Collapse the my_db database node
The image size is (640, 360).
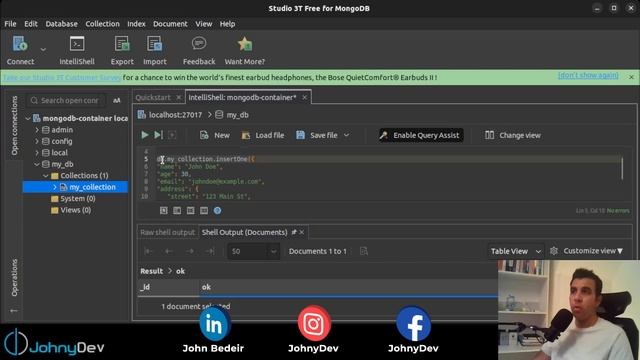click(37, 164)
